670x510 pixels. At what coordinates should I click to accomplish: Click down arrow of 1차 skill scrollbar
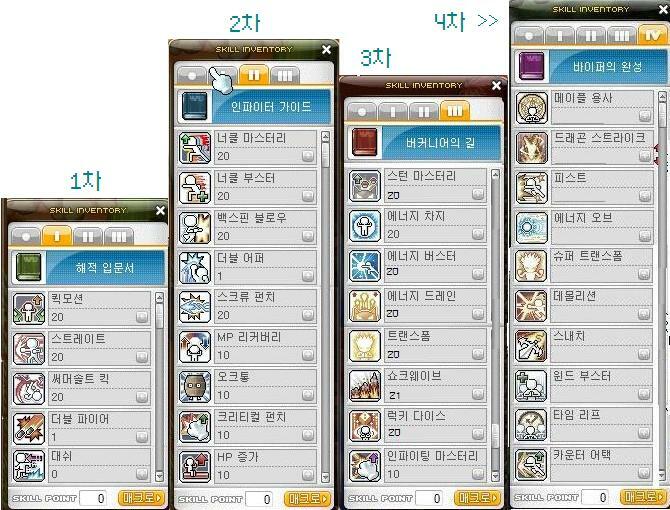click(x=159, y=475)
